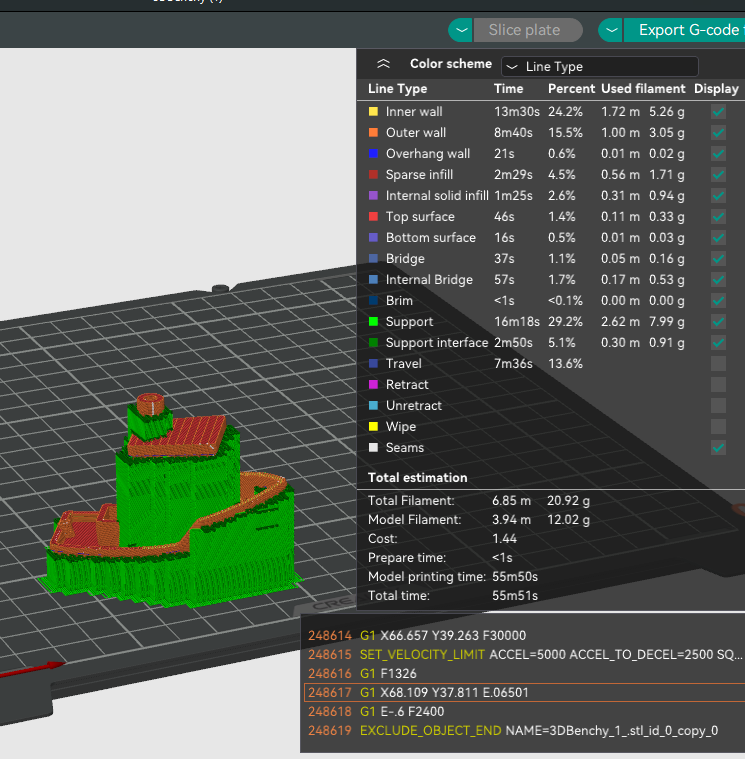Screen dimensions: 745x759
Task: Toggle Bridge display checkbox
Action: click(718, 258)
